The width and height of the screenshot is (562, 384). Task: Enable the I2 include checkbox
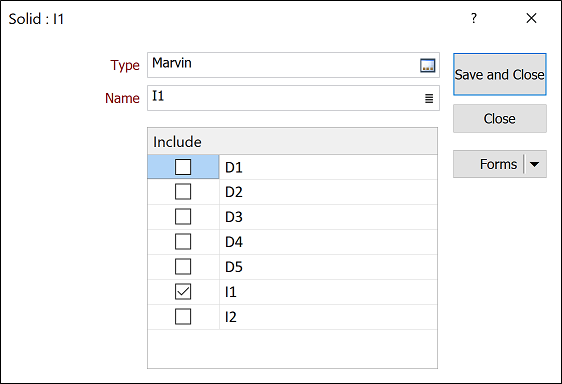coord(183,317)
